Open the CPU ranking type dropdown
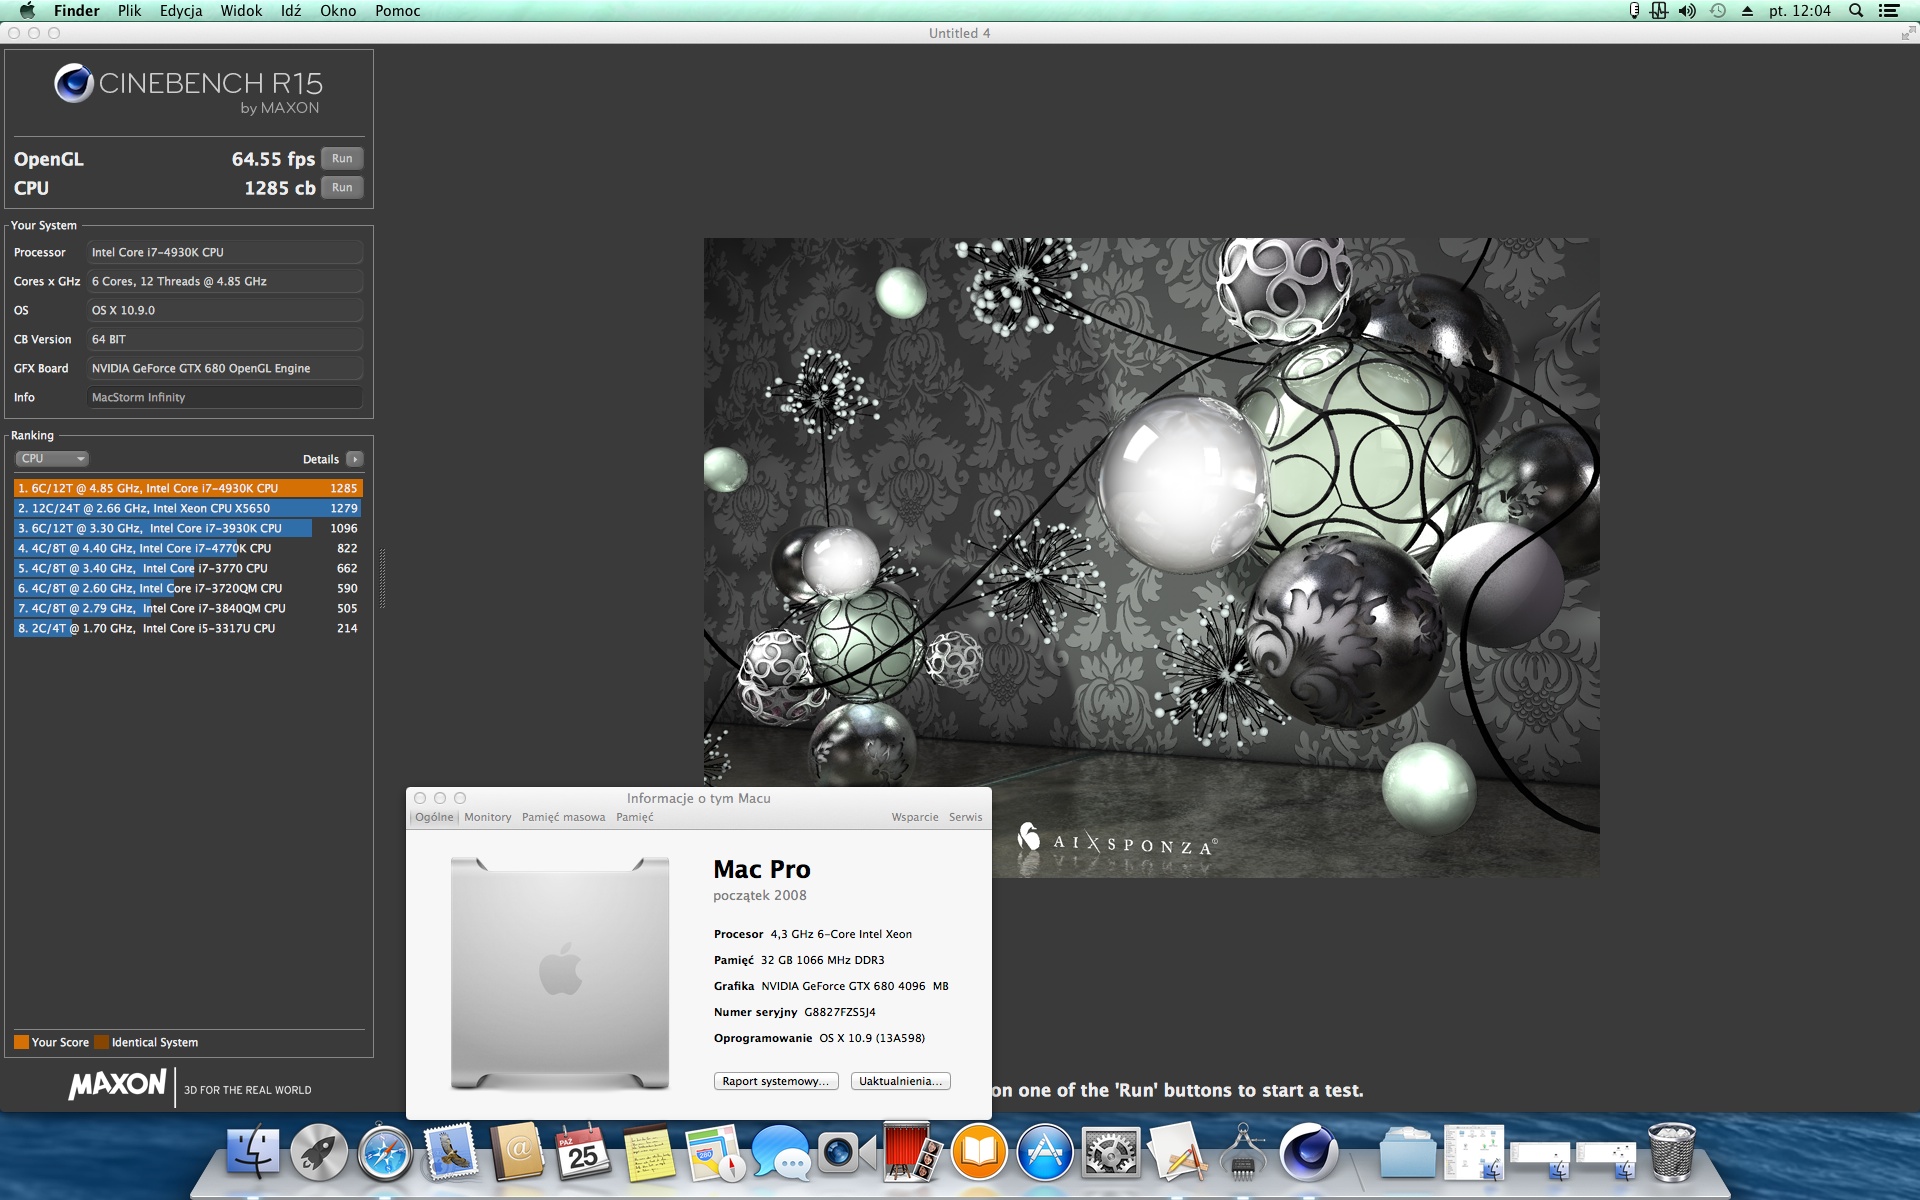Image resolution: width=1920 pixels, height=1200 pixels. click(x=52, y=459)
